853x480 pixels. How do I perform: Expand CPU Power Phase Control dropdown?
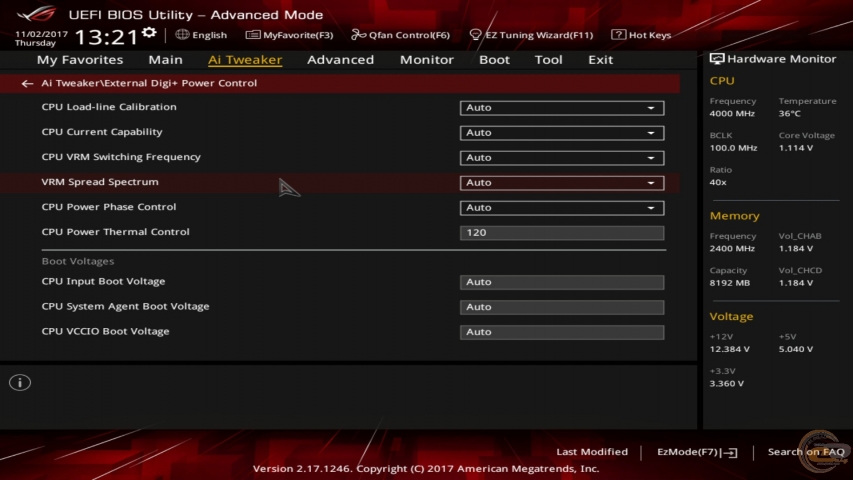pos(561,208)
